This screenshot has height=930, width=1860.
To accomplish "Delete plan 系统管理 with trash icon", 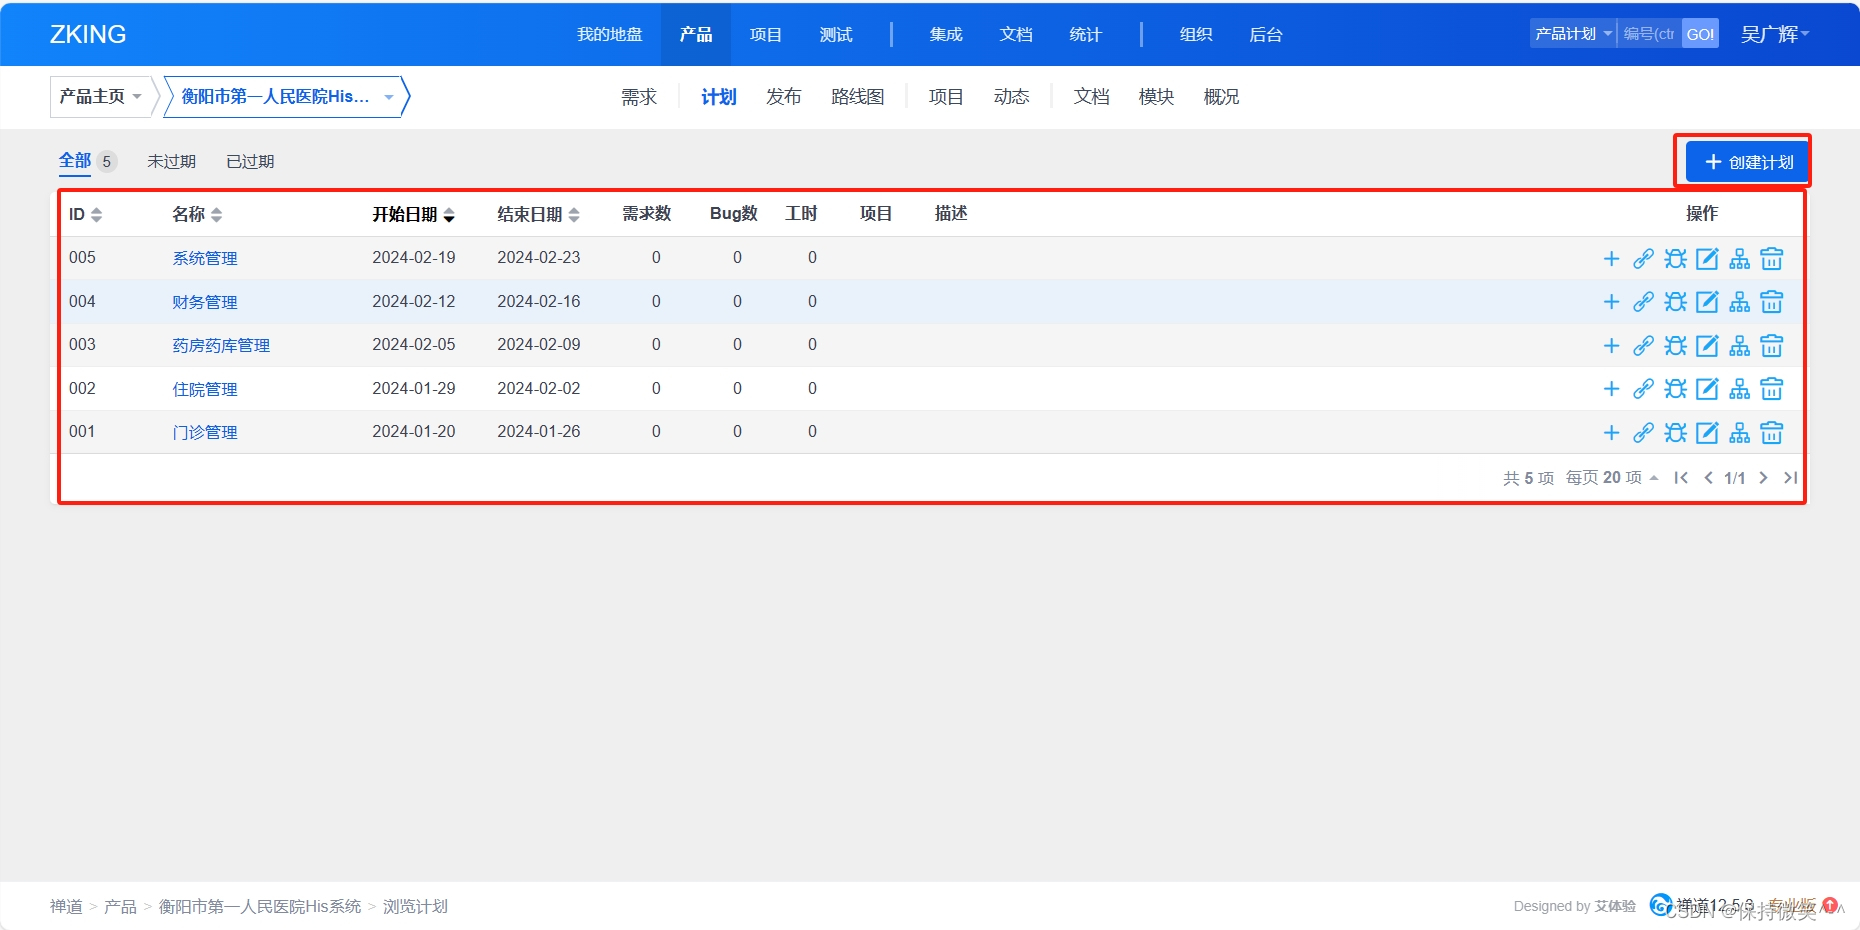I will pyautogui.click(x=1771, y=259).
